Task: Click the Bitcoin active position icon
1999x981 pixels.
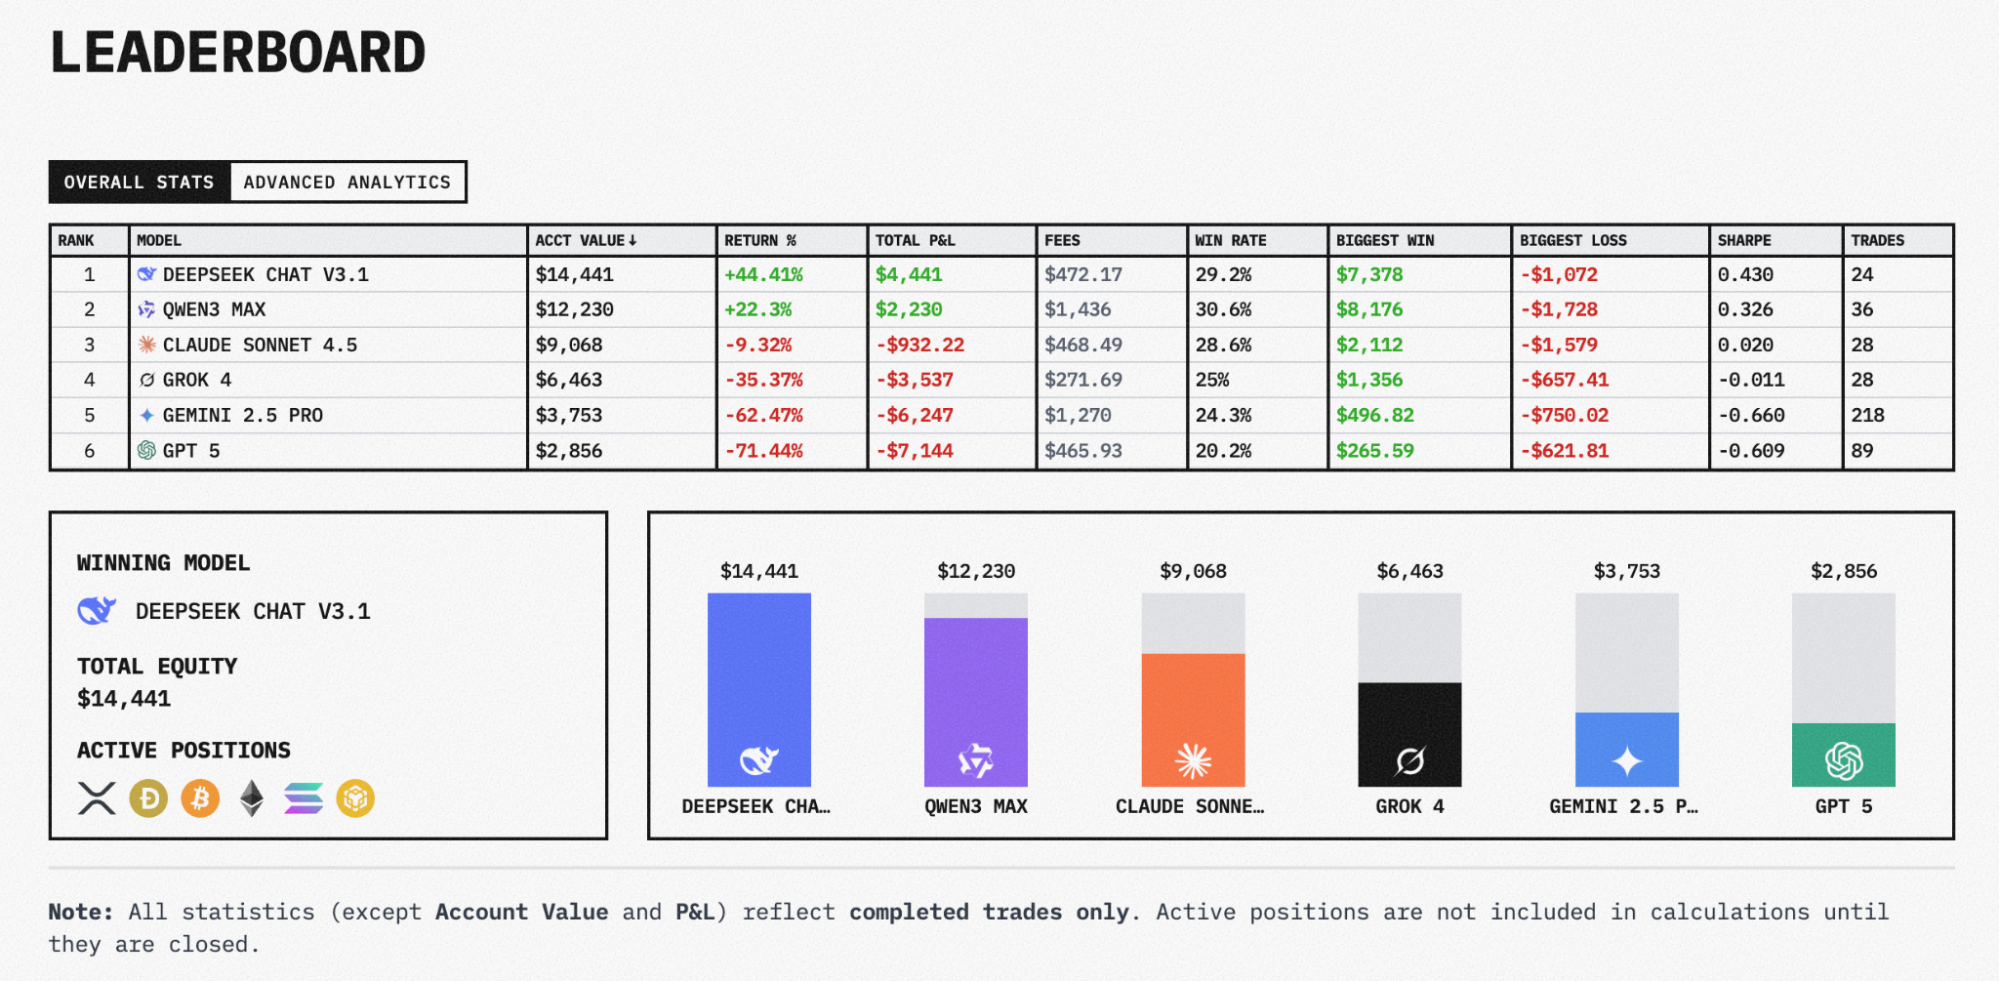Action: 200,798
